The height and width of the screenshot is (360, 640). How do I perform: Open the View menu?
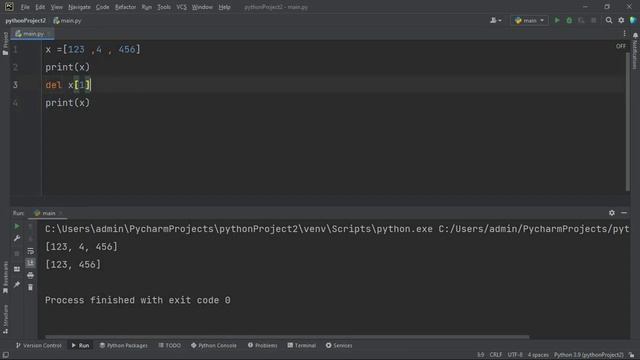(56, 7)
